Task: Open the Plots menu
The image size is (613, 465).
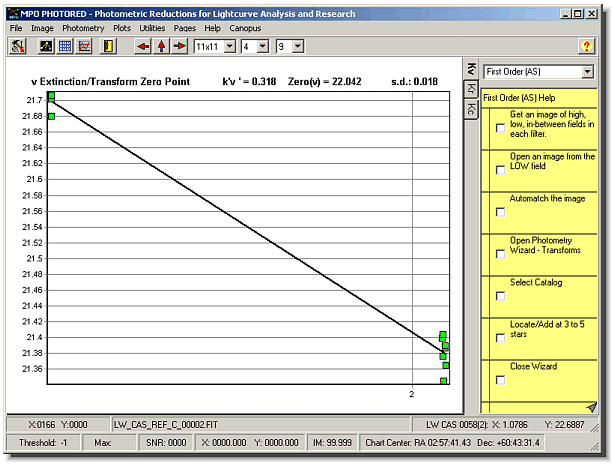Action: [122, 28]
